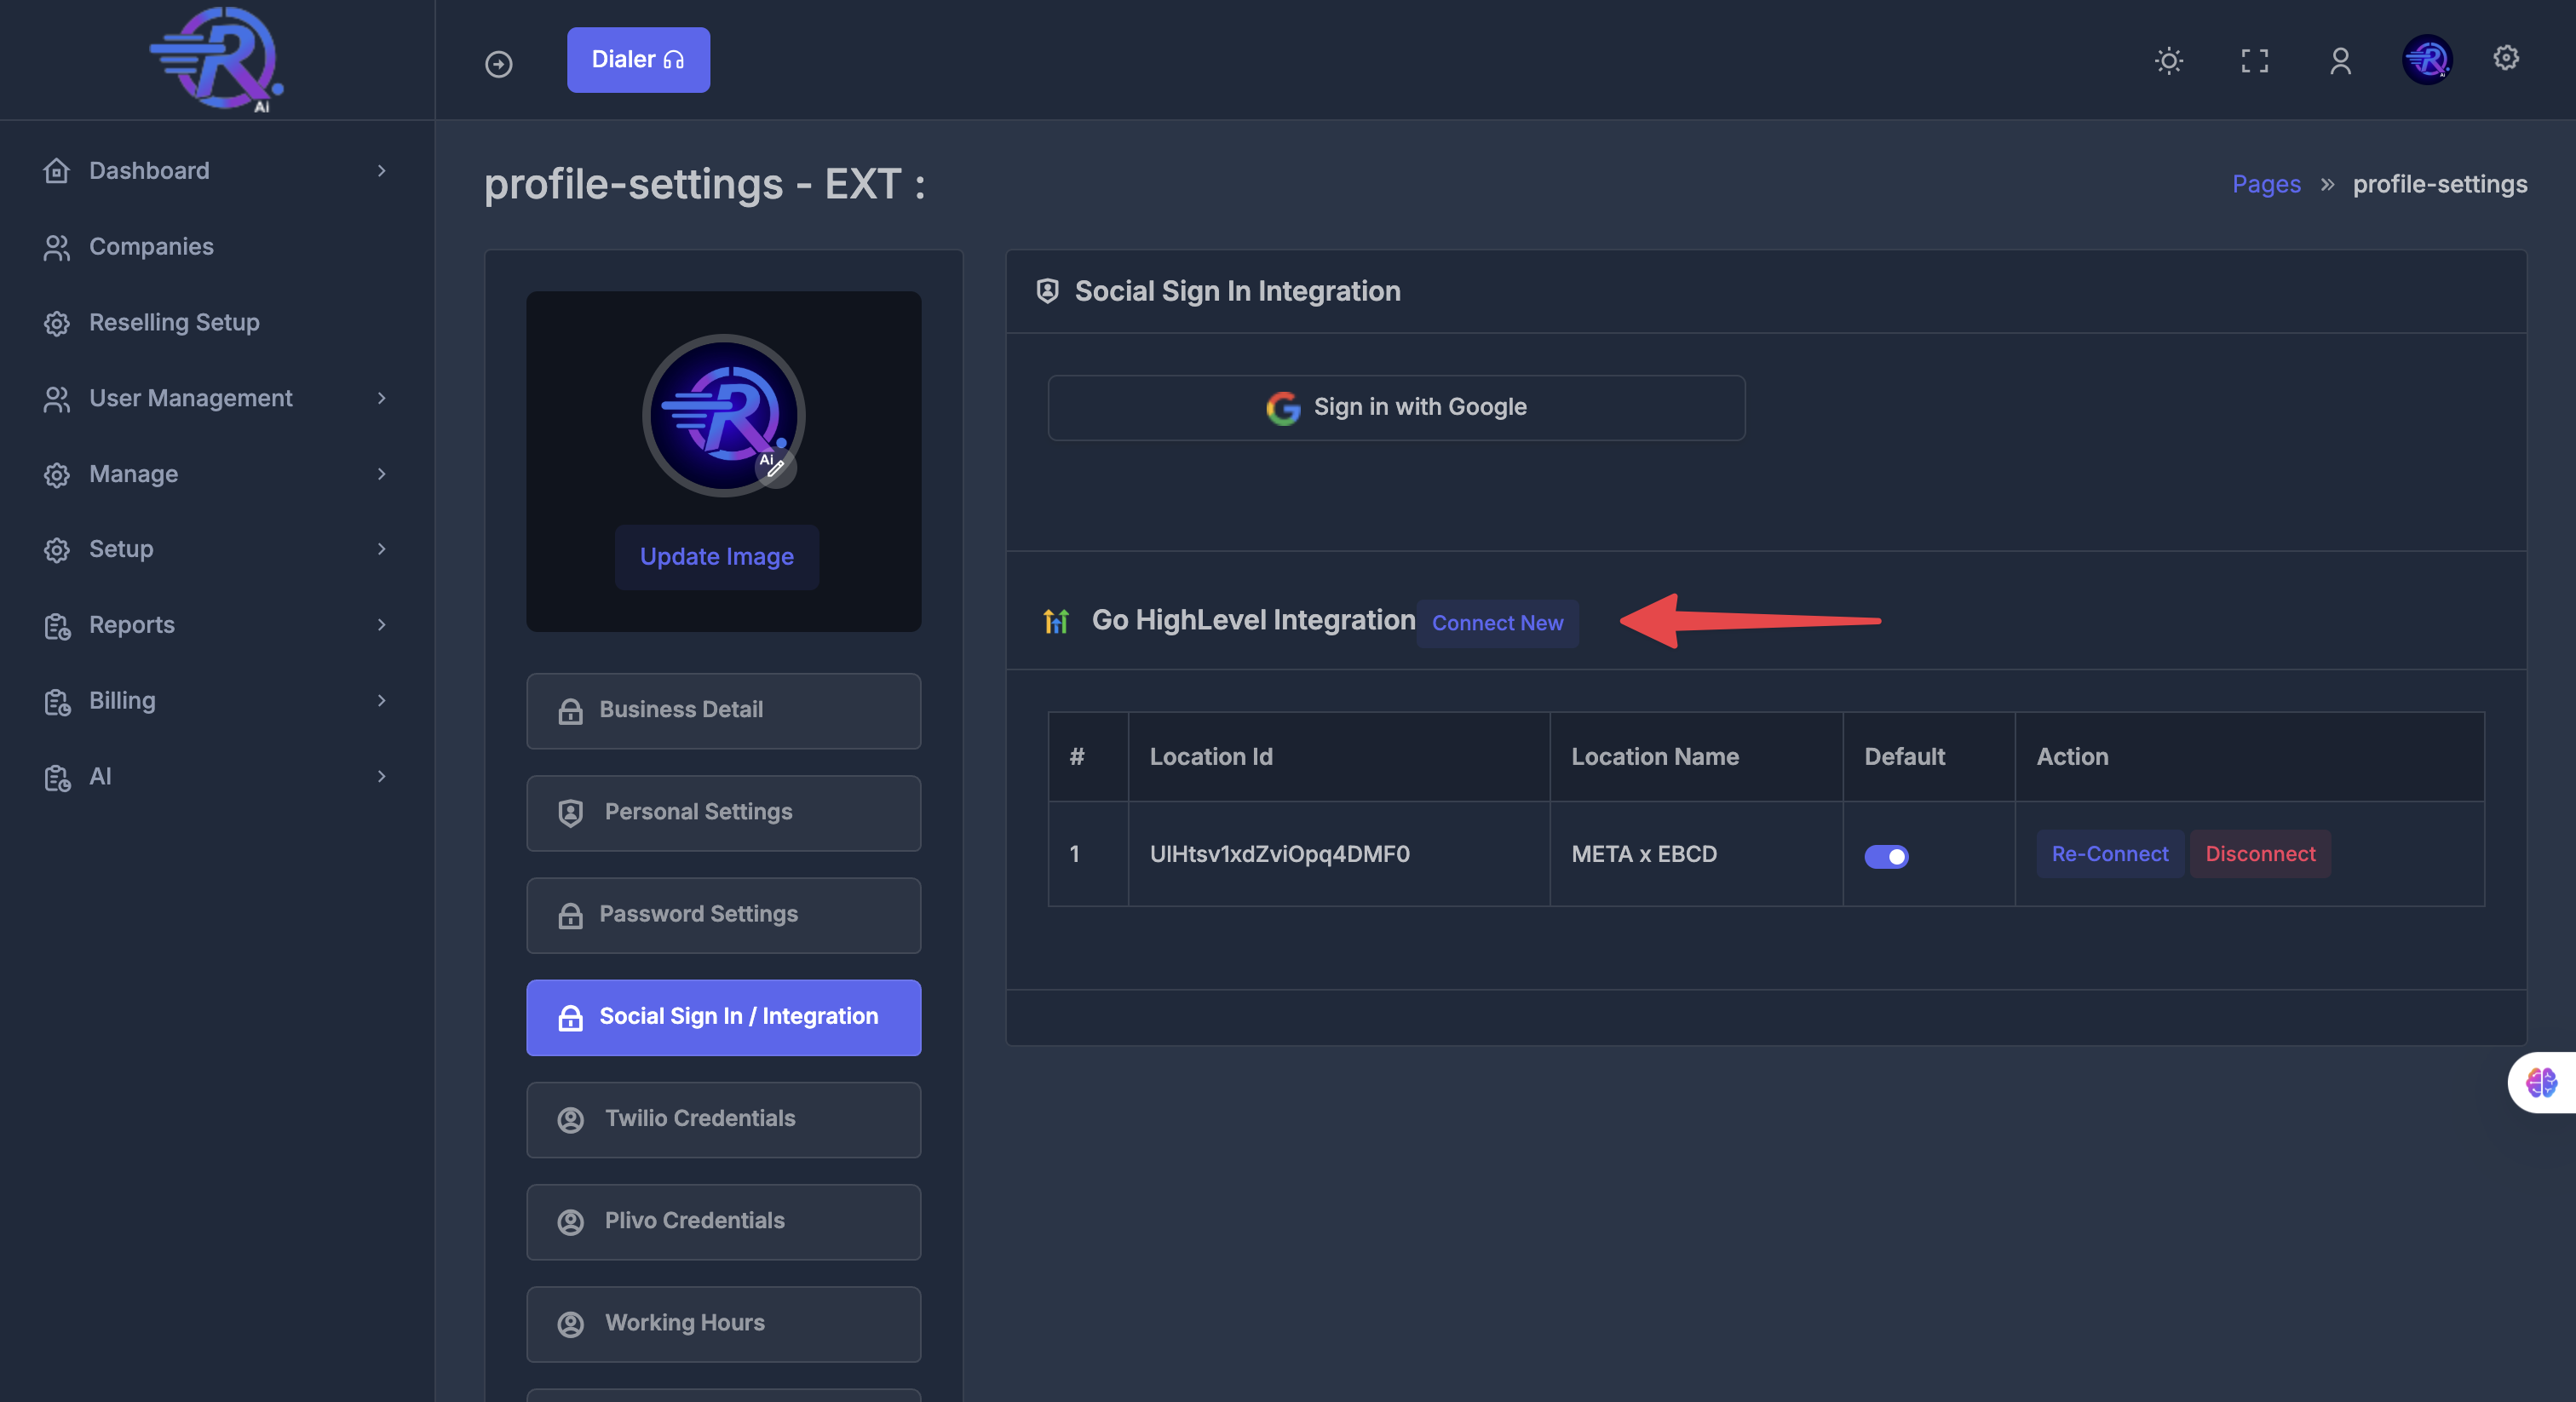2576x1402 pixels.
Task: Select the Password Settings tab
Action: click(x=723, y=915)
